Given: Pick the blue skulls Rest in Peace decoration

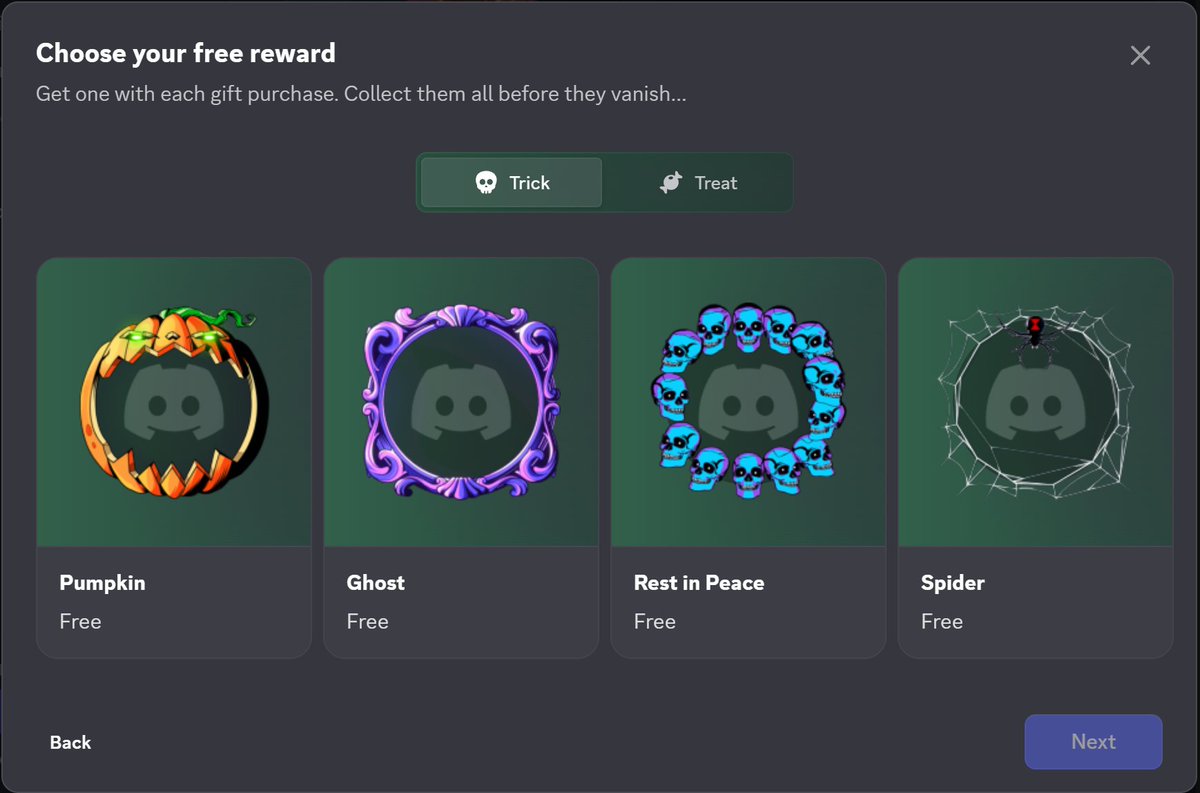Looking at the screenshot, I should [x=748, y=398].
